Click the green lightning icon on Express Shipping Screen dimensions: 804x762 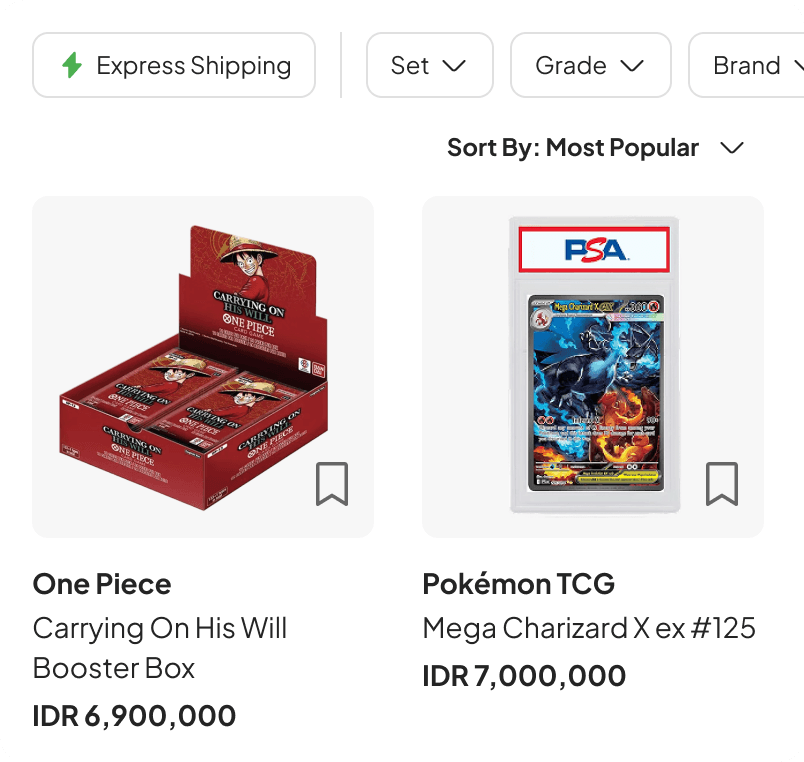(x=70, y=65)
